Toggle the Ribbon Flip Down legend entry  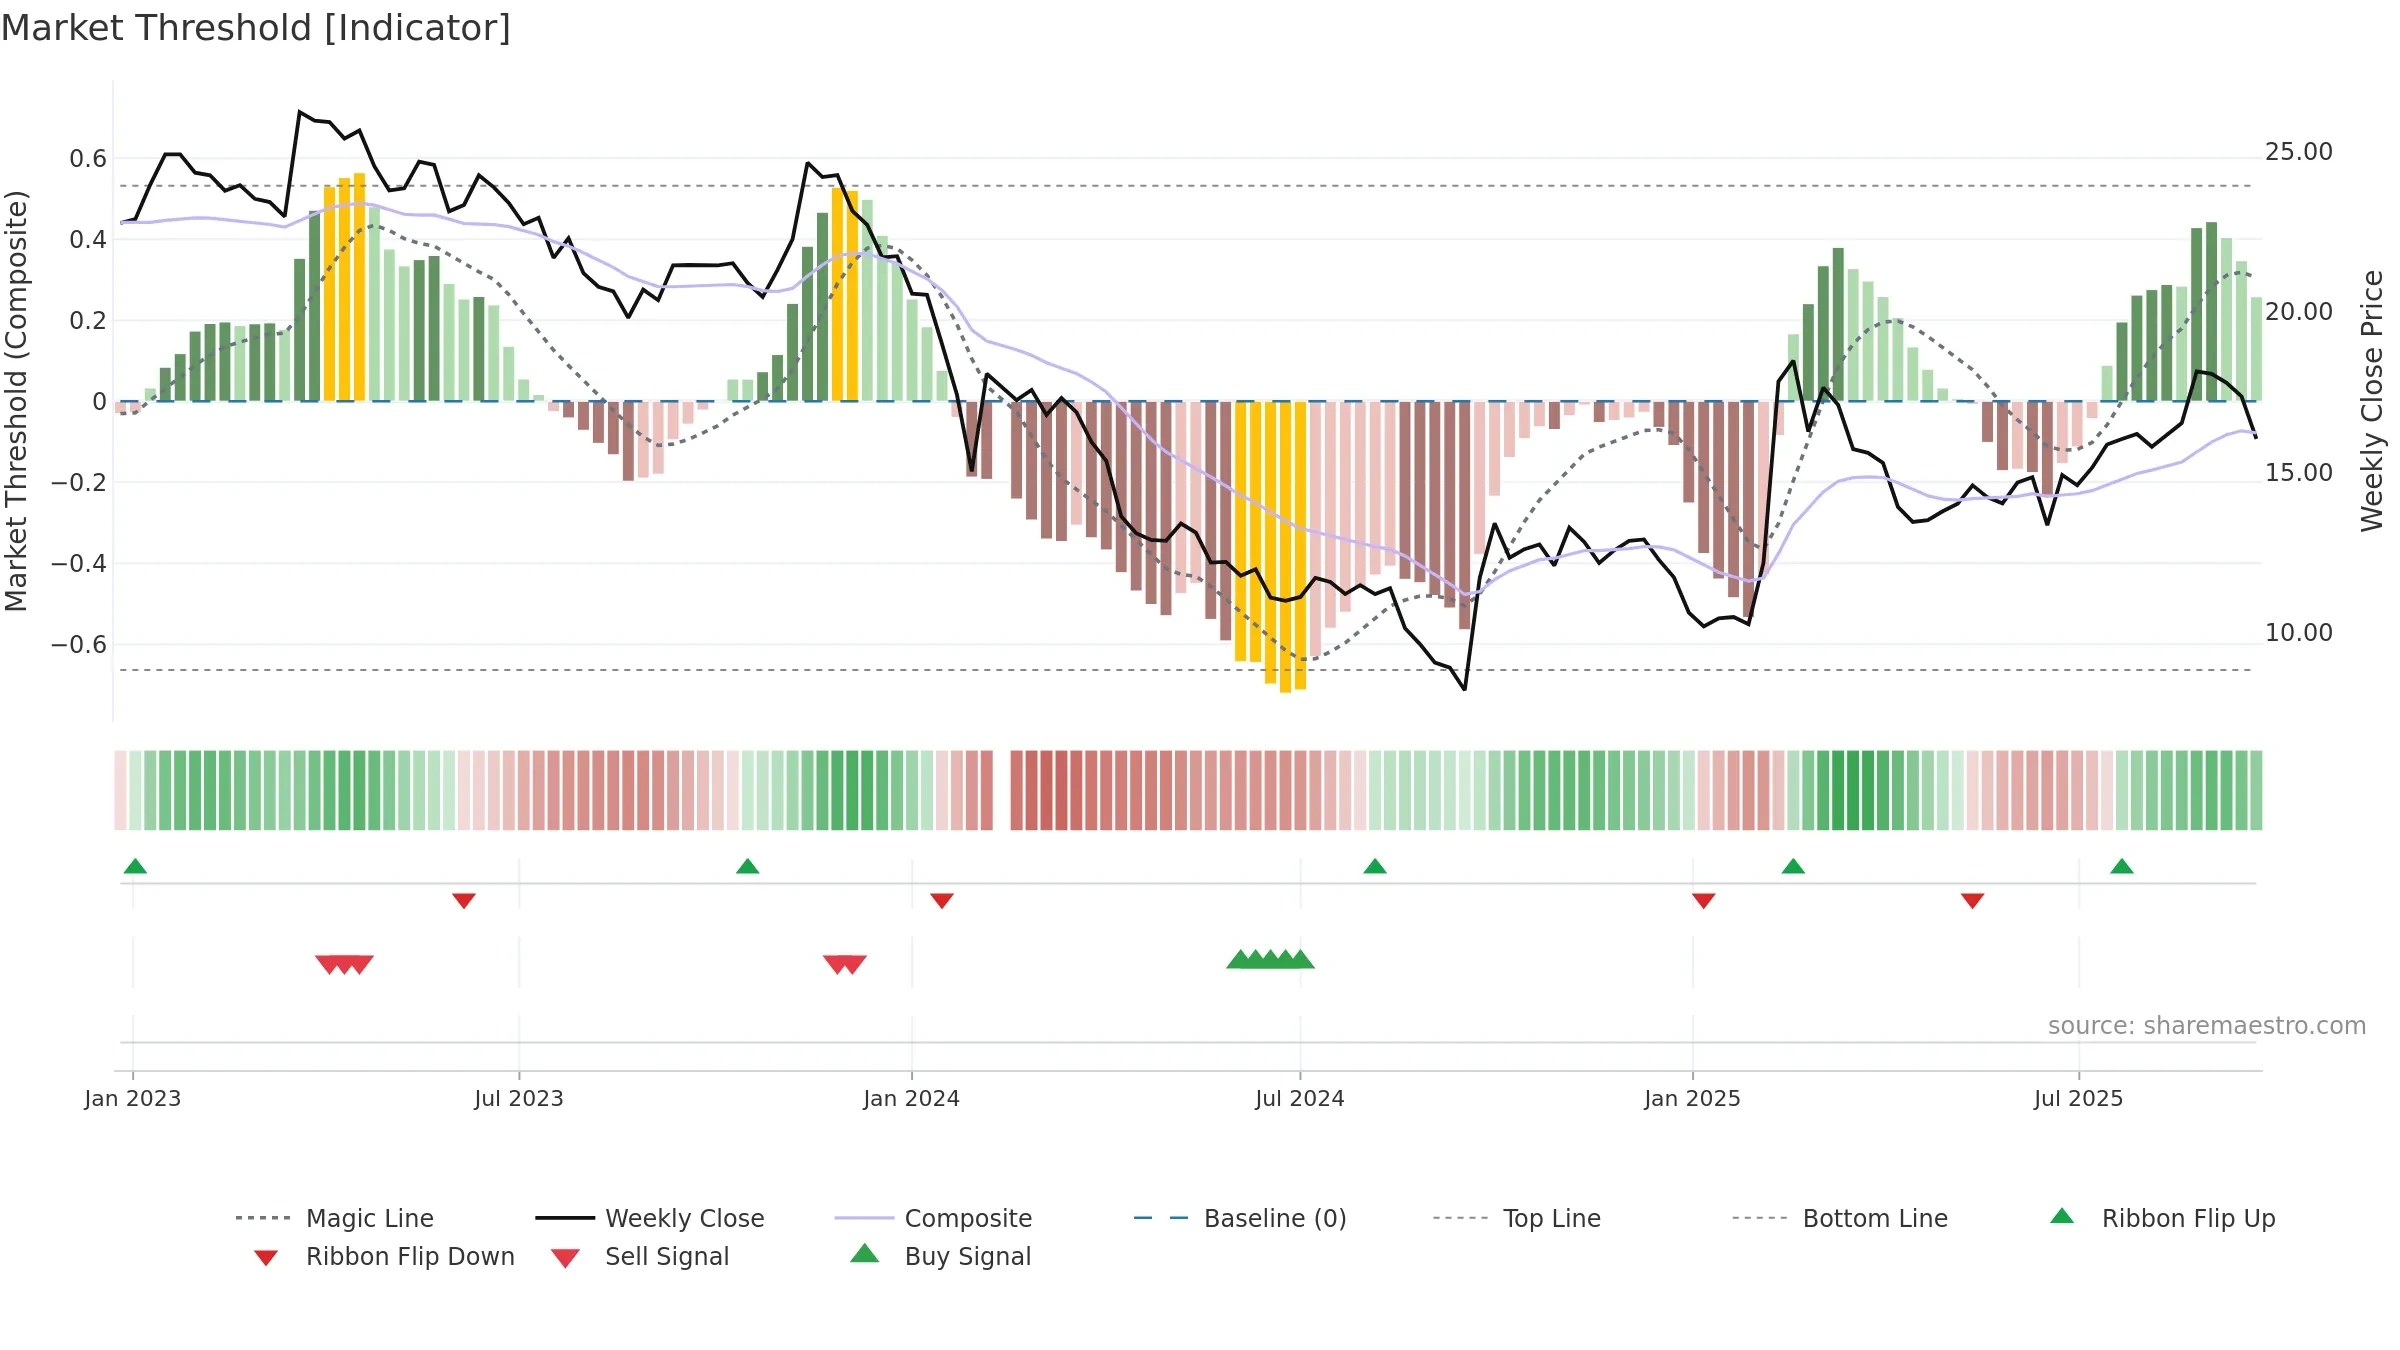pyautogui.click(x=383, y=1256)
